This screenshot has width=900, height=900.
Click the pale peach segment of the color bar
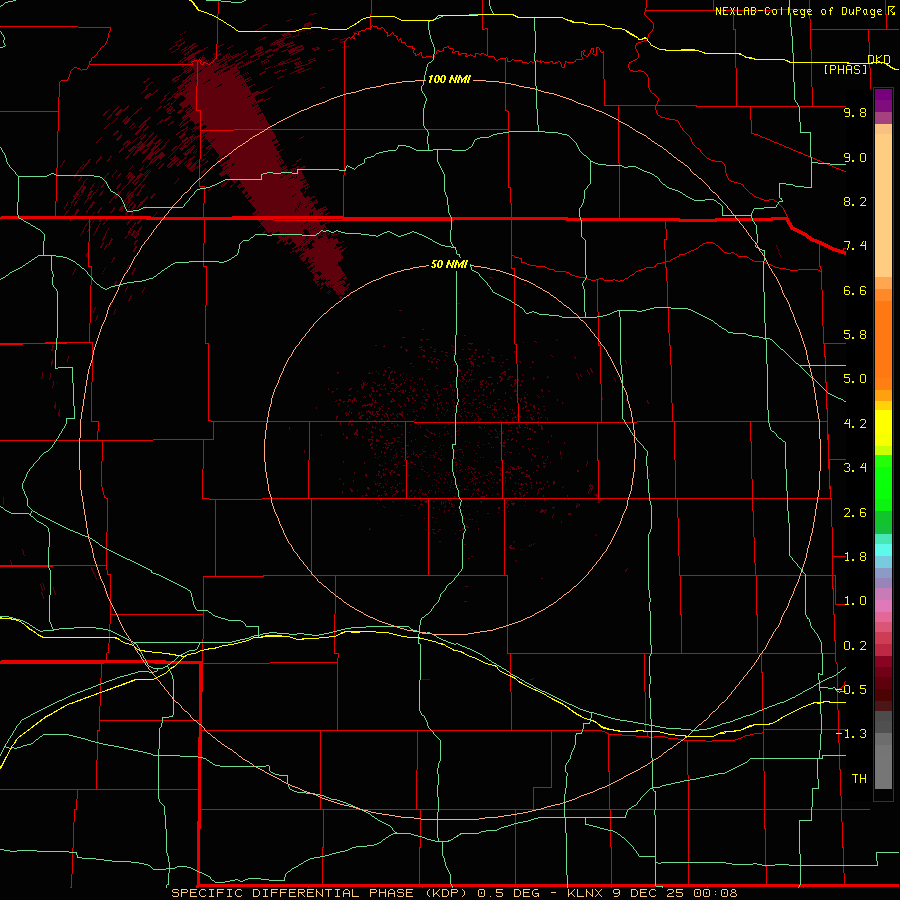click(883, 205)
